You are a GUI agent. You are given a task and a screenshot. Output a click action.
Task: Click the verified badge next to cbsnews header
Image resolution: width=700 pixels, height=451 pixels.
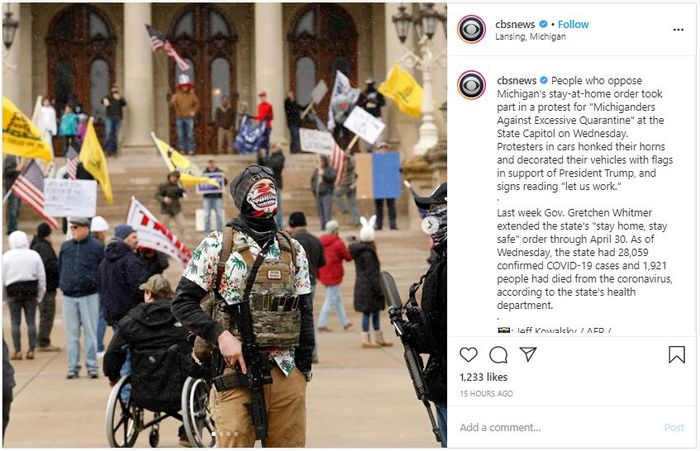click(543, 24)
